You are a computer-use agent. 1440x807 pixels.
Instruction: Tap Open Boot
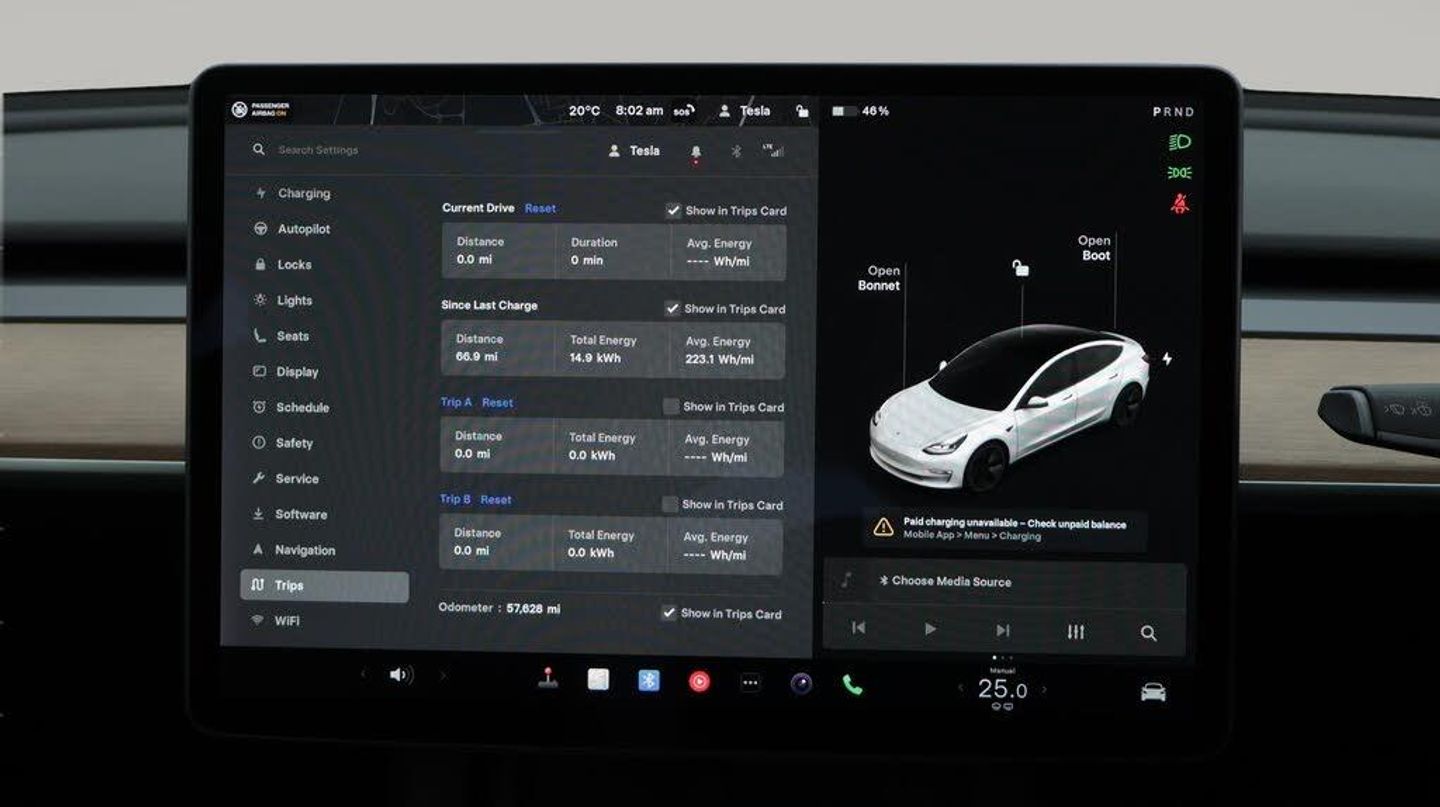(1095, 248)
